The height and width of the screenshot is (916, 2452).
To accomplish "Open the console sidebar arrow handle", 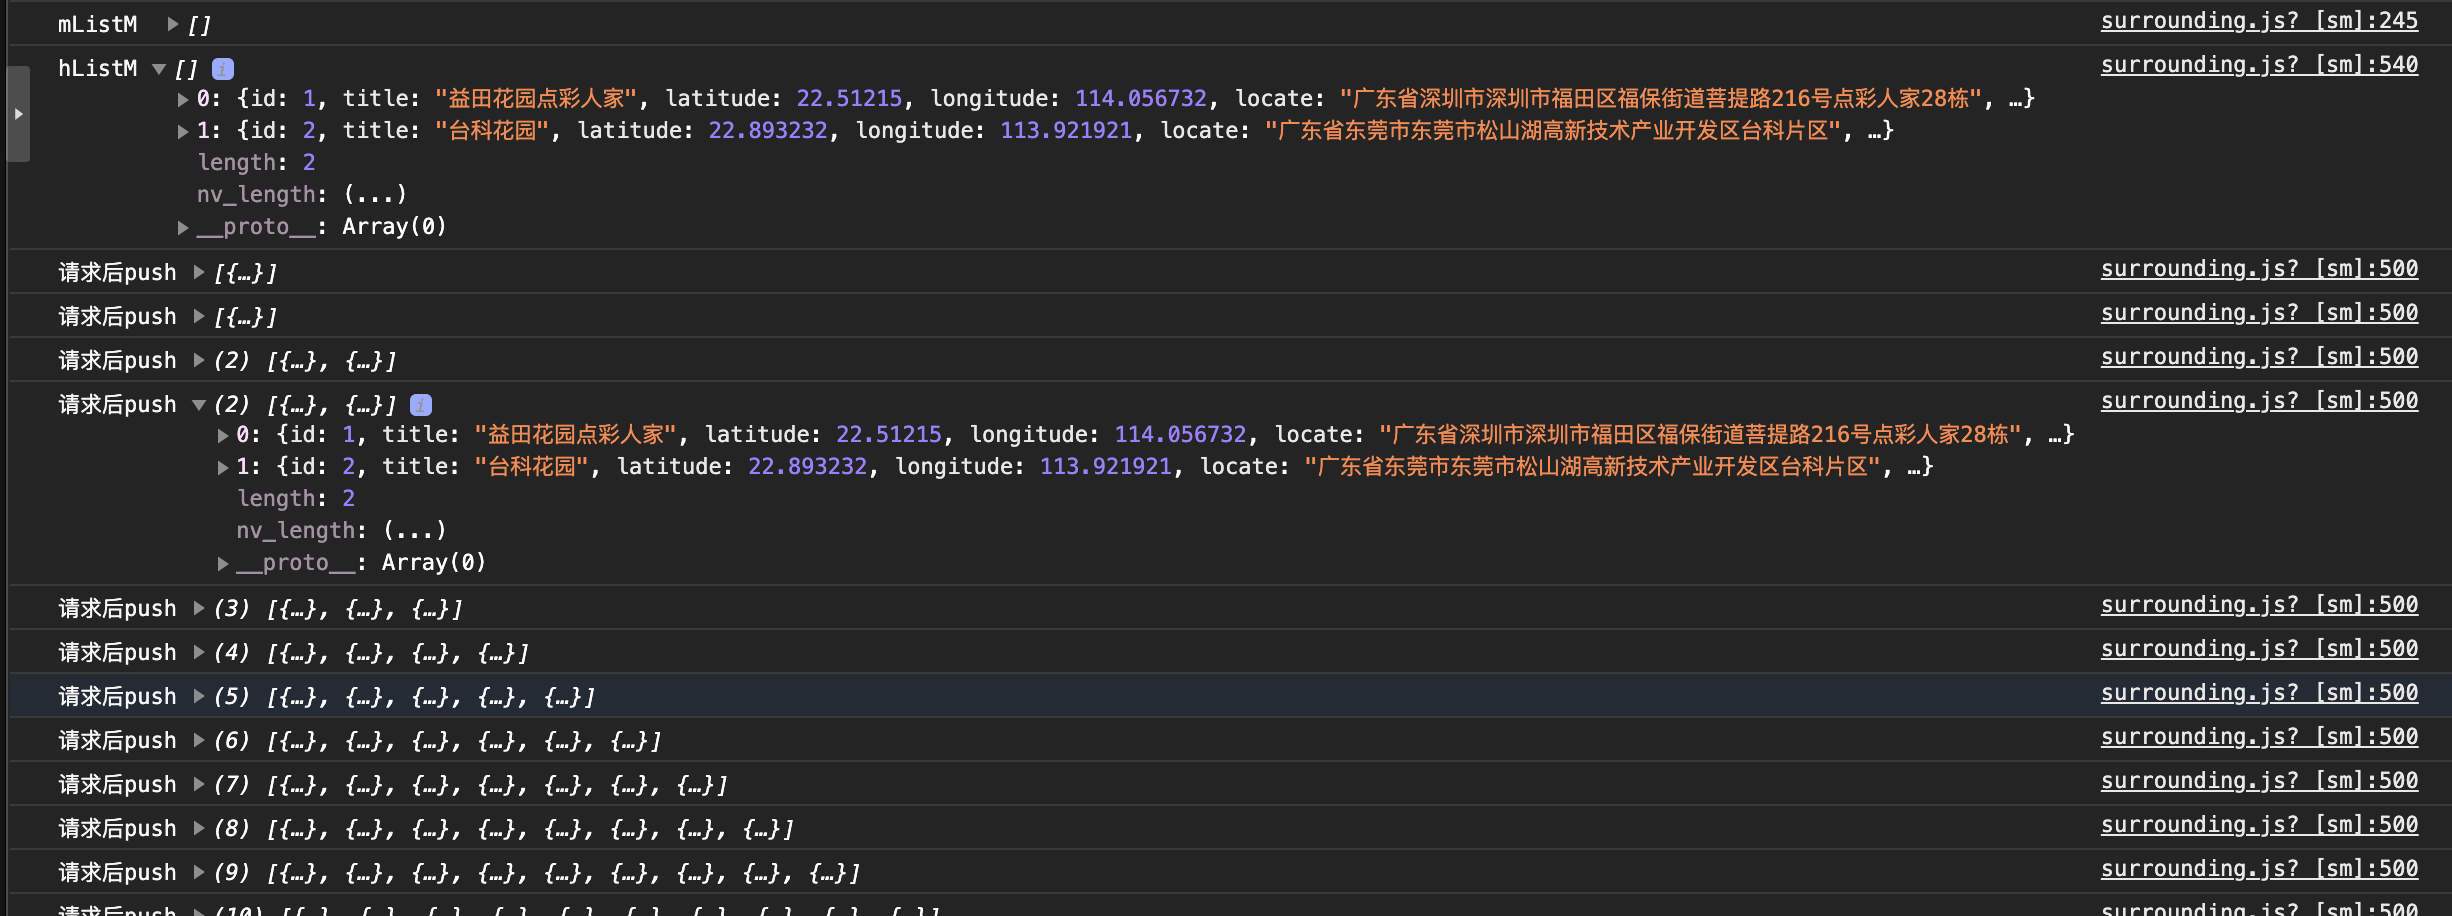I will tap(18, 114).
